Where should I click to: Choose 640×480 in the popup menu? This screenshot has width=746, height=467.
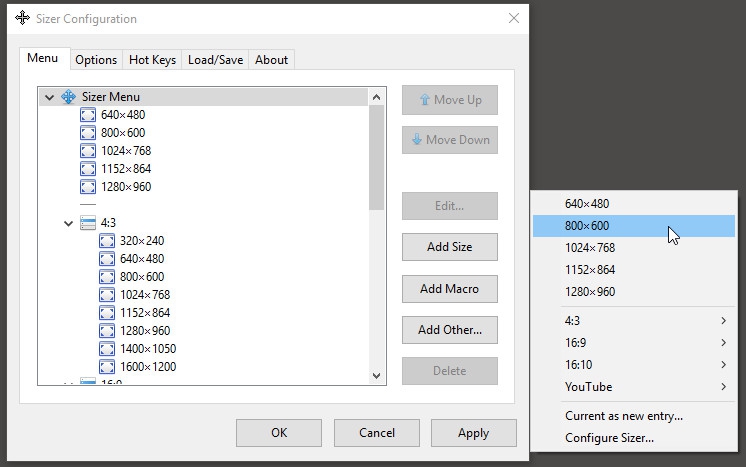(x=634, y=204)
